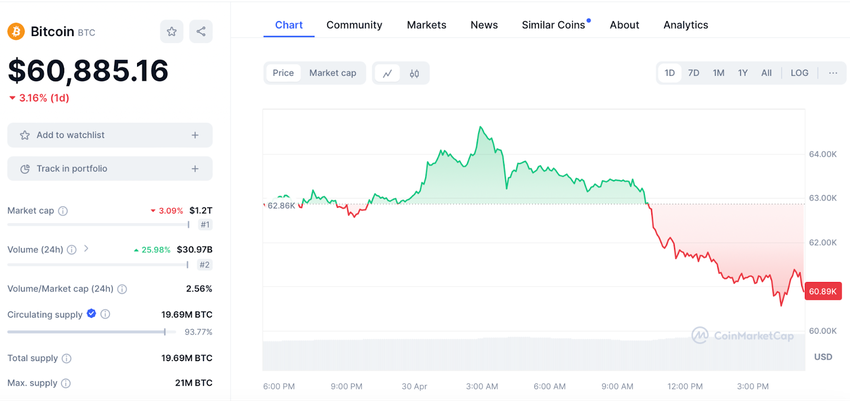Open the chart more options ellipsis
Viewport: 850px width, 401px height.
click(833, 73)
